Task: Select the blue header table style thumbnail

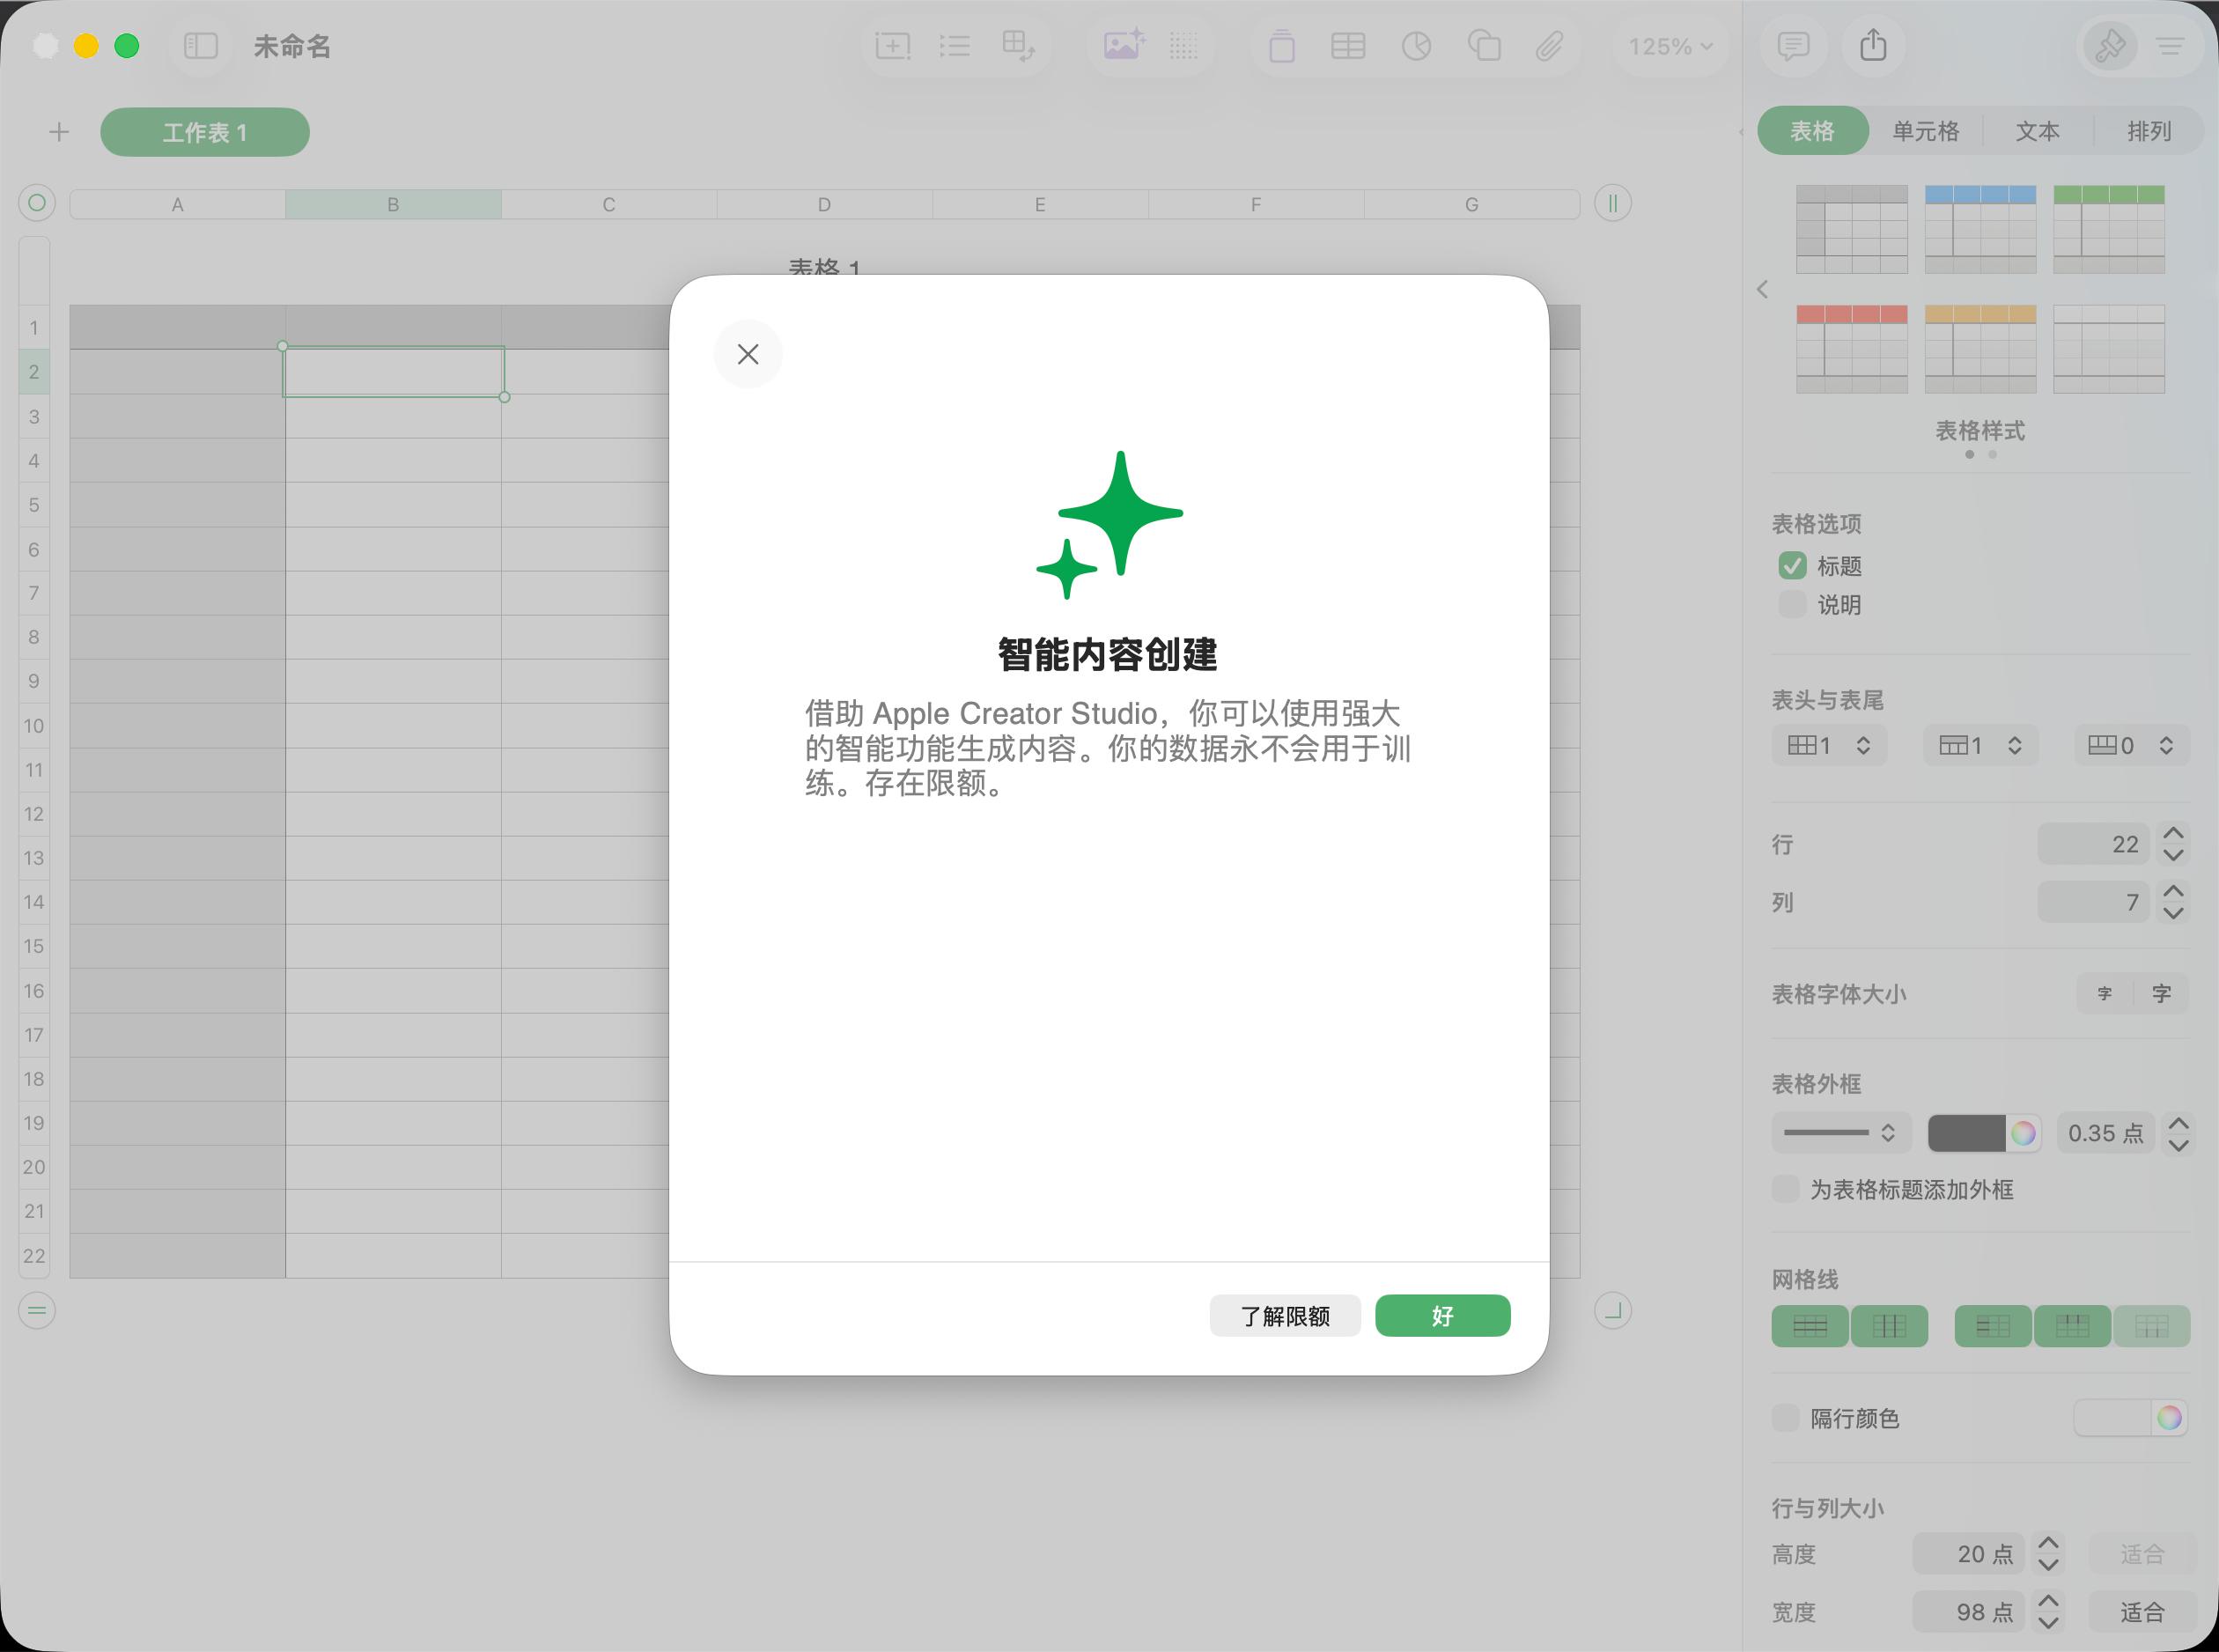Action: [1980, 229]
